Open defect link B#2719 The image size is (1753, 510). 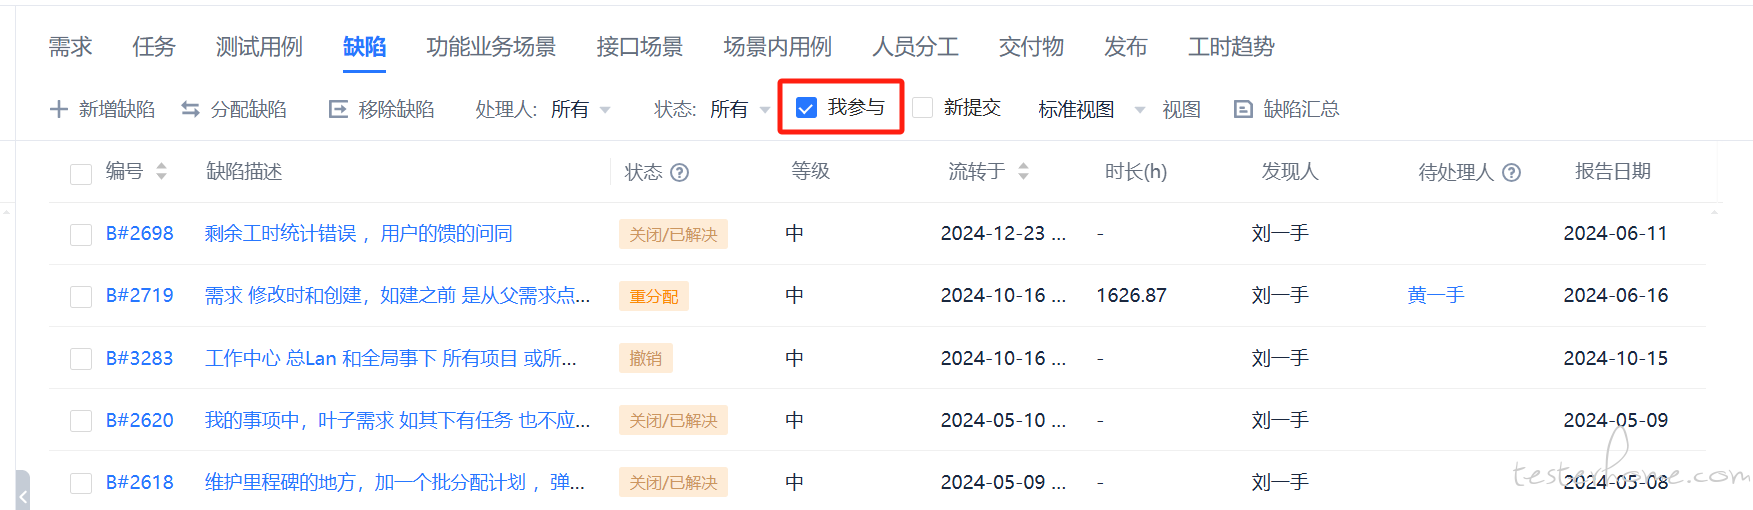tap(139, 296)
